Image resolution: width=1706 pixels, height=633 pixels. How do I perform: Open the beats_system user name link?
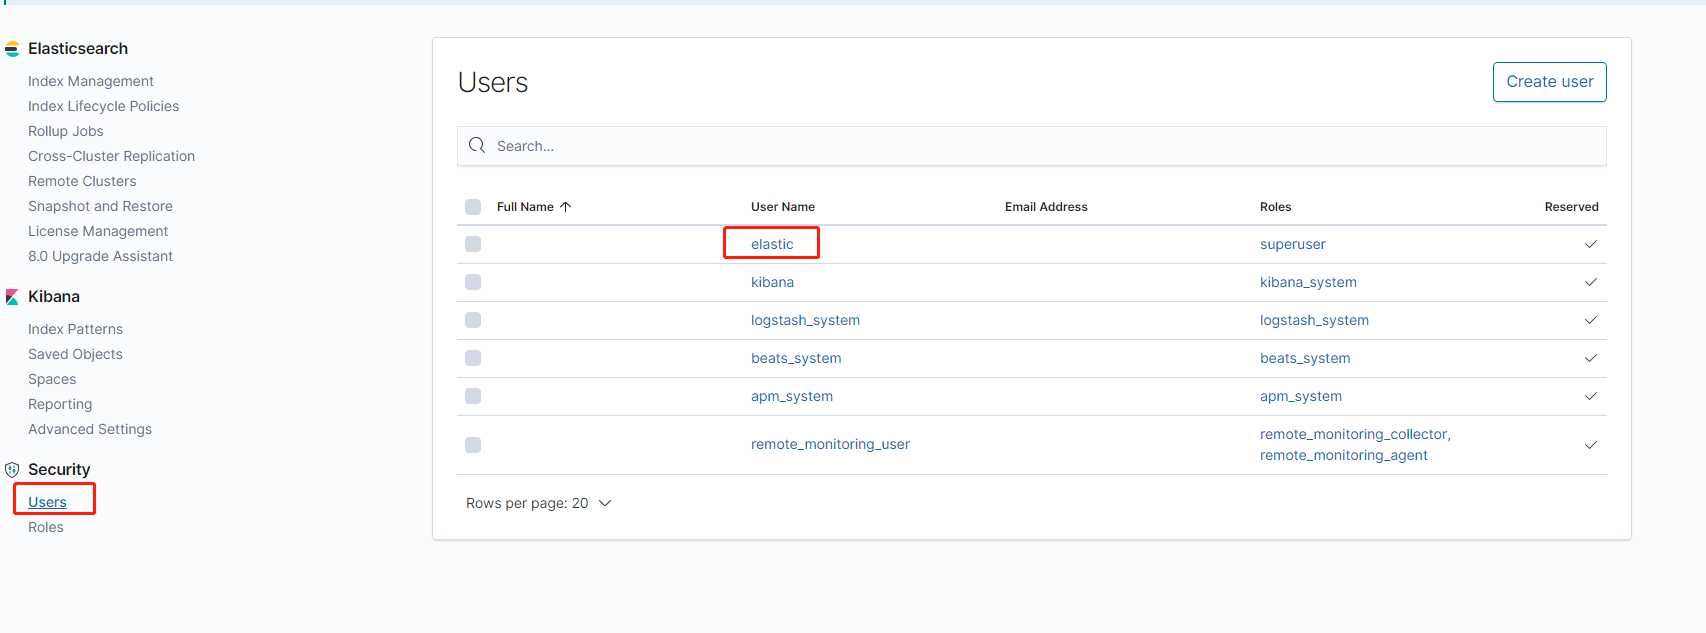point(796,358)
